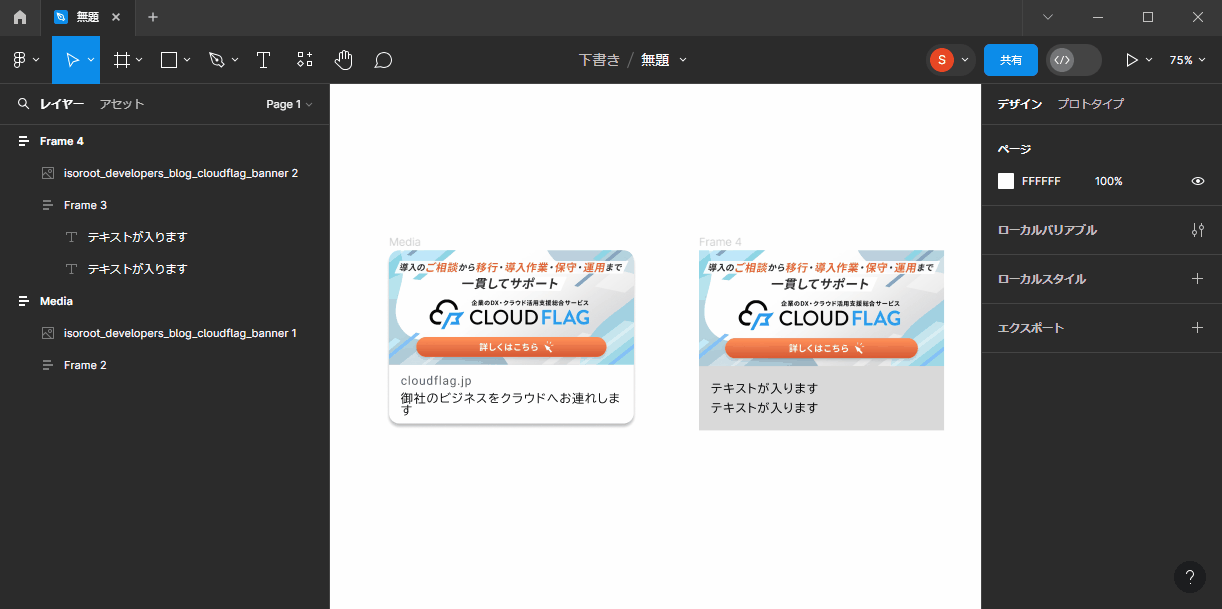1222x609 pixels.
Task: Click the Frame 4 layer icon
Action: click(x=23, y=141)
